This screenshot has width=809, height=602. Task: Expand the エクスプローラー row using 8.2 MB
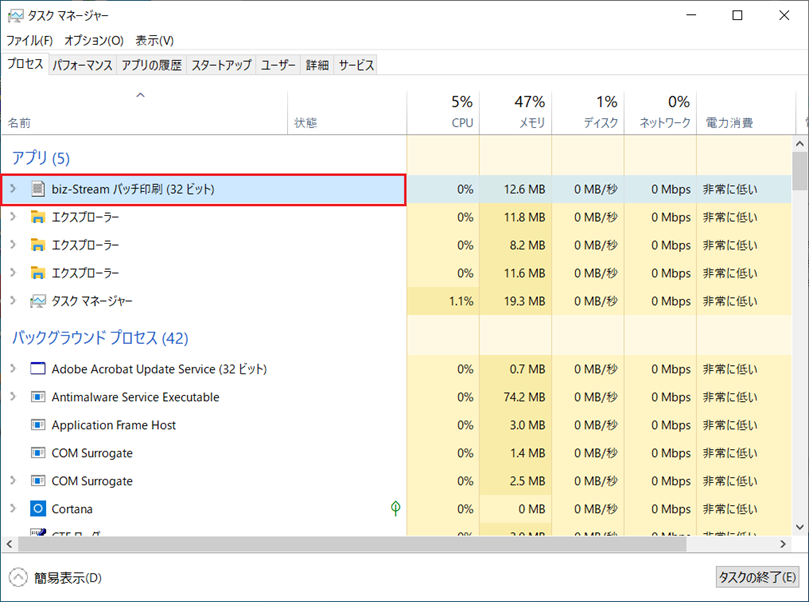click(x=13, y=245)
